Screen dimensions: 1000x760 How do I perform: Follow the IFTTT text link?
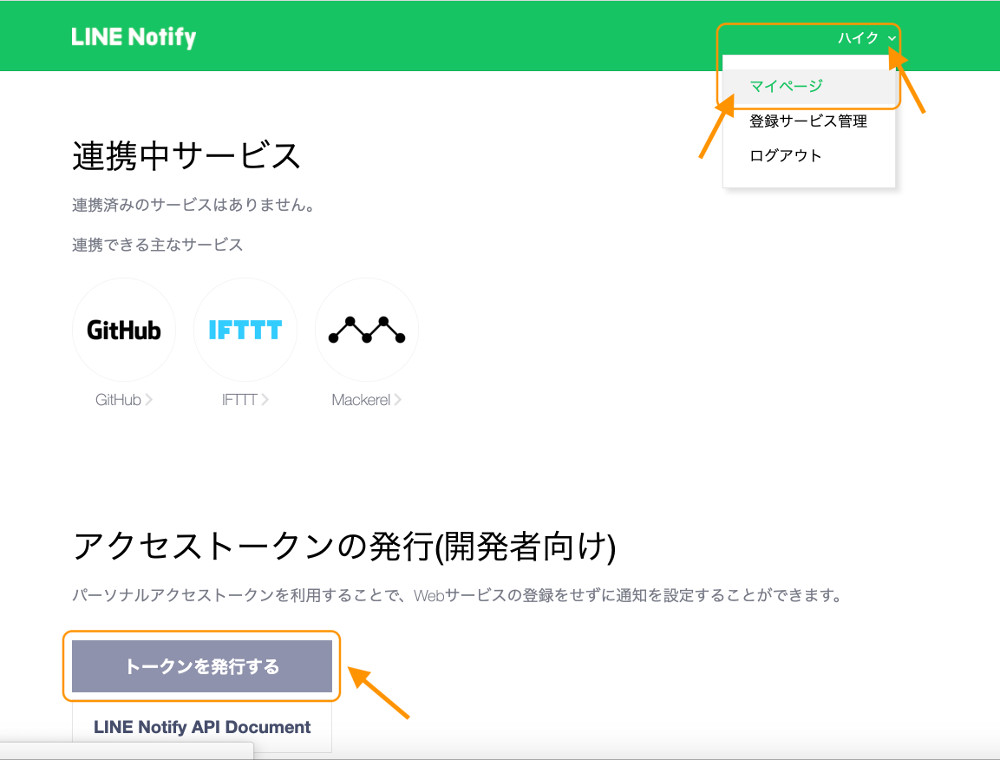240,400
